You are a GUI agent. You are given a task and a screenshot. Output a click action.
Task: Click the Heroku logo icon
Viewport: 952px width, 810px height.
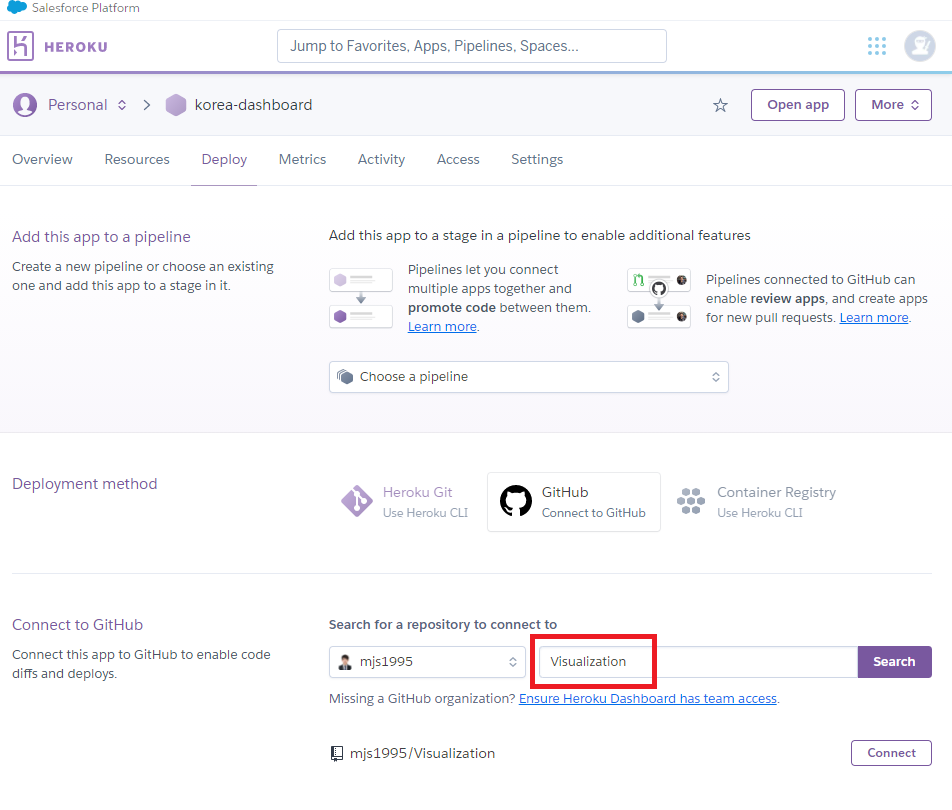coord(21,46)
